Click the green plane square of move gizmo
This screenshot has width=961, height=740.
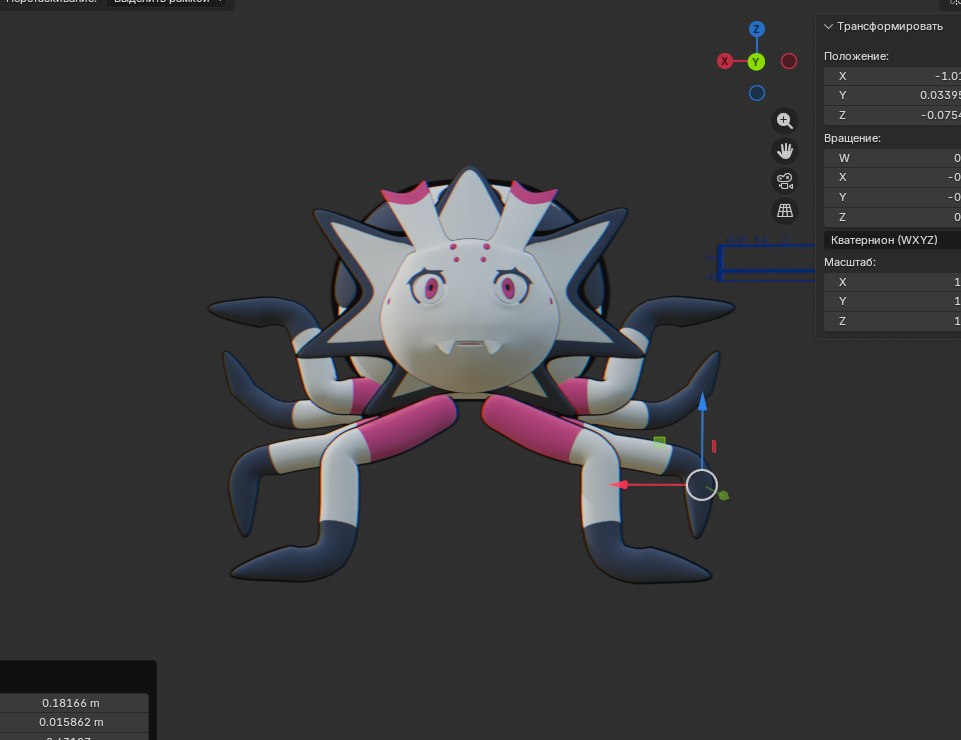(659, 441)
